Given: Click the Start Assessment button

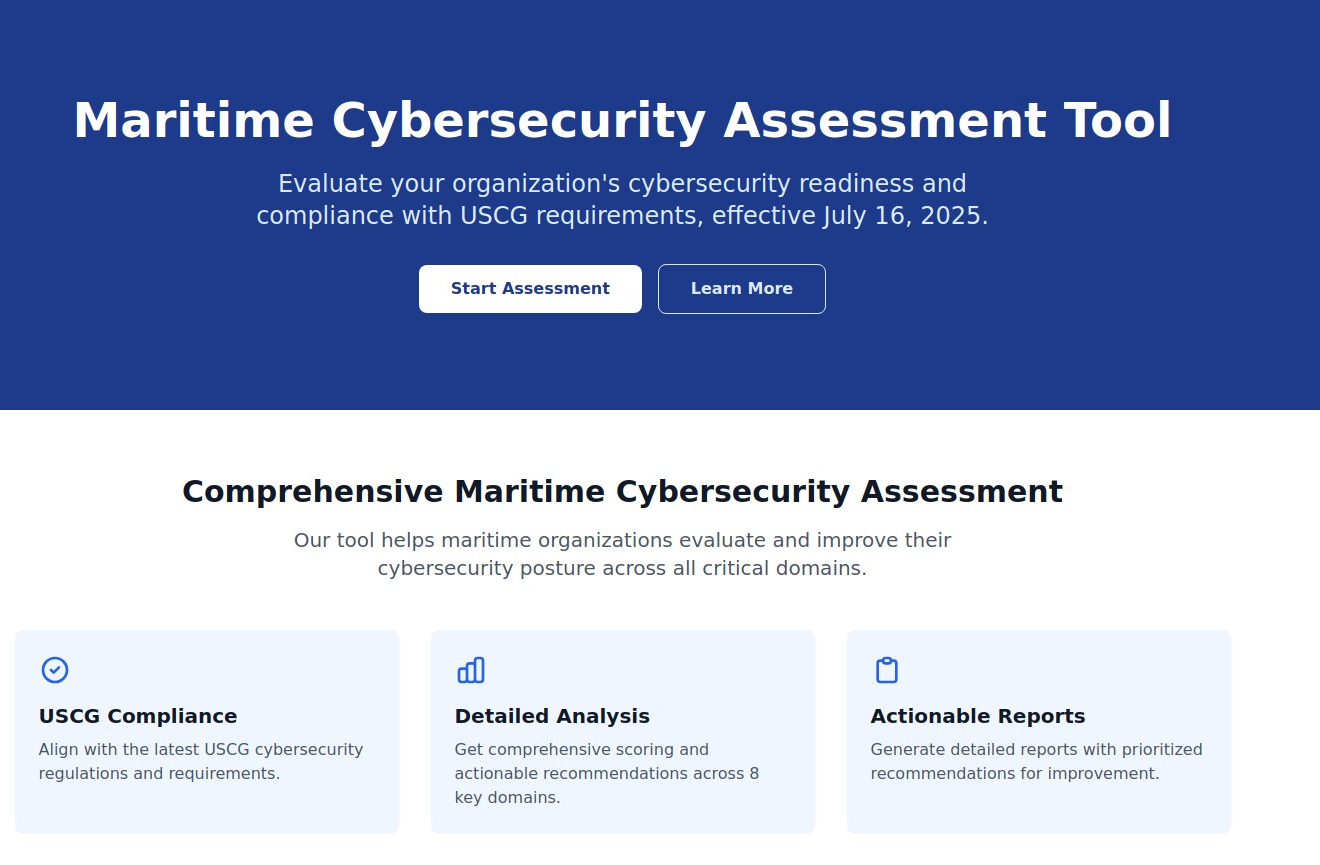Looking at the screenshot, I should pos(530,289).
